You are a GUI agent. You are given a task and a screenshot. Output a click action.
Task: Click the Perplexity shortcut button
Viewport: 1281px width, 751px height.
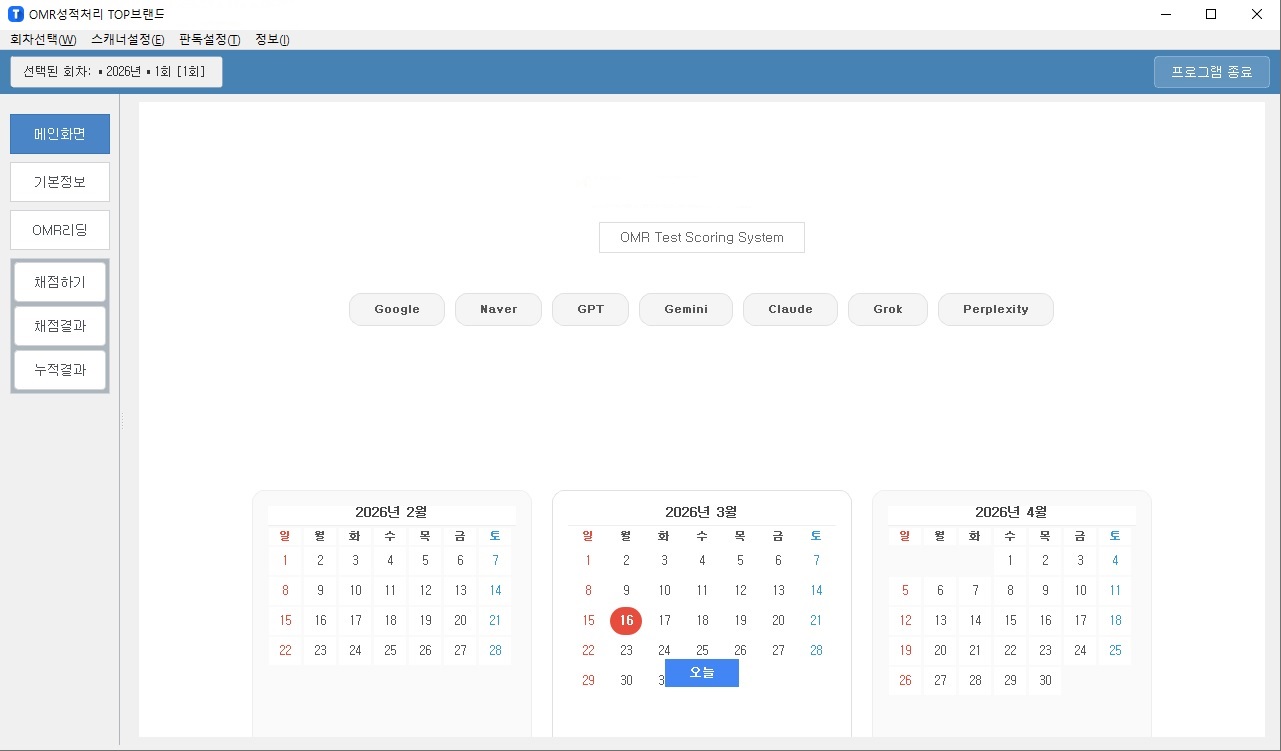tap(995, 309)
